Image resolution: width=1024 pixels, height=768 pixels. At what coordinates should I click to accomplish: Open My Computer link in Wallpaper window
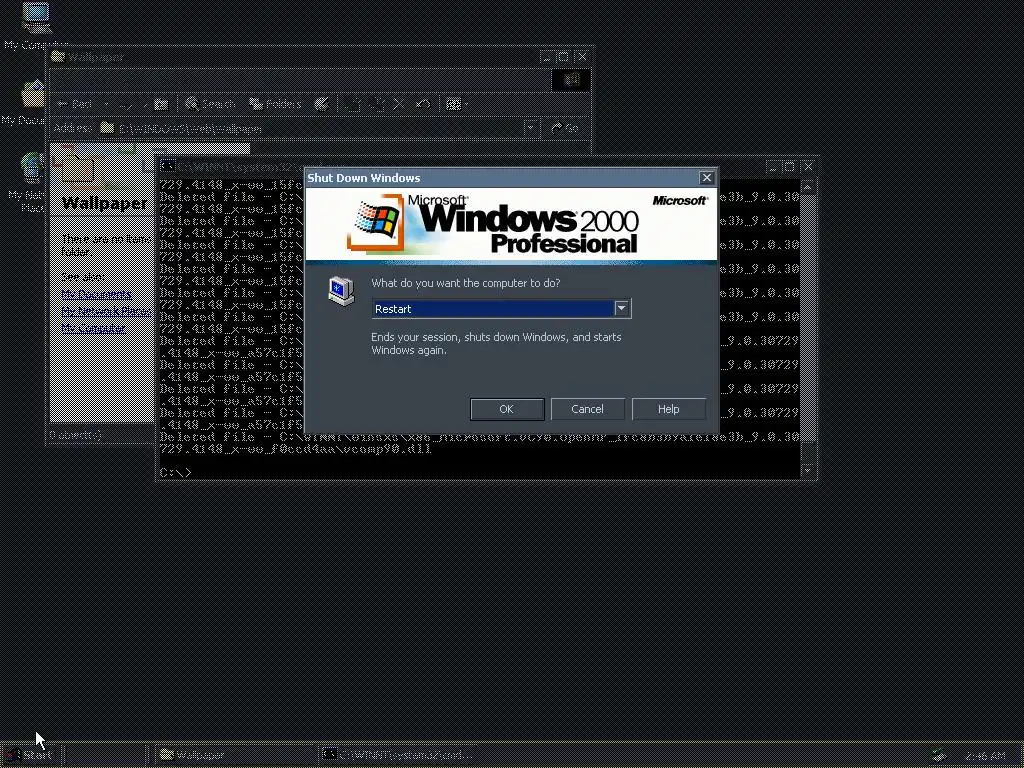[x=93, y=328]
